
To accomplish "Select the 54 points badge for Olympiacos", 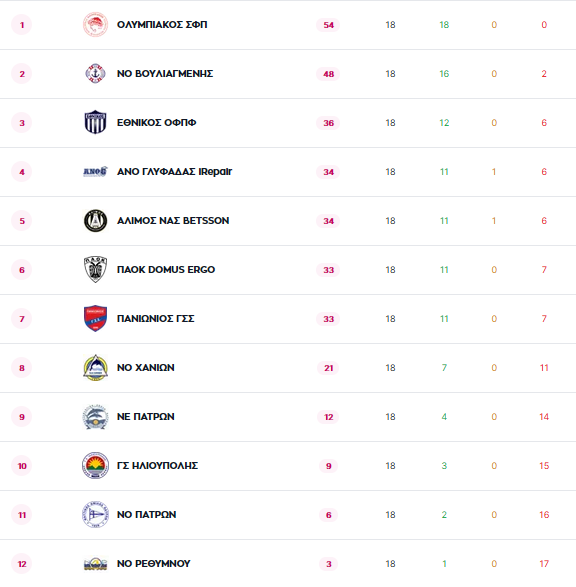I will 328,25.
